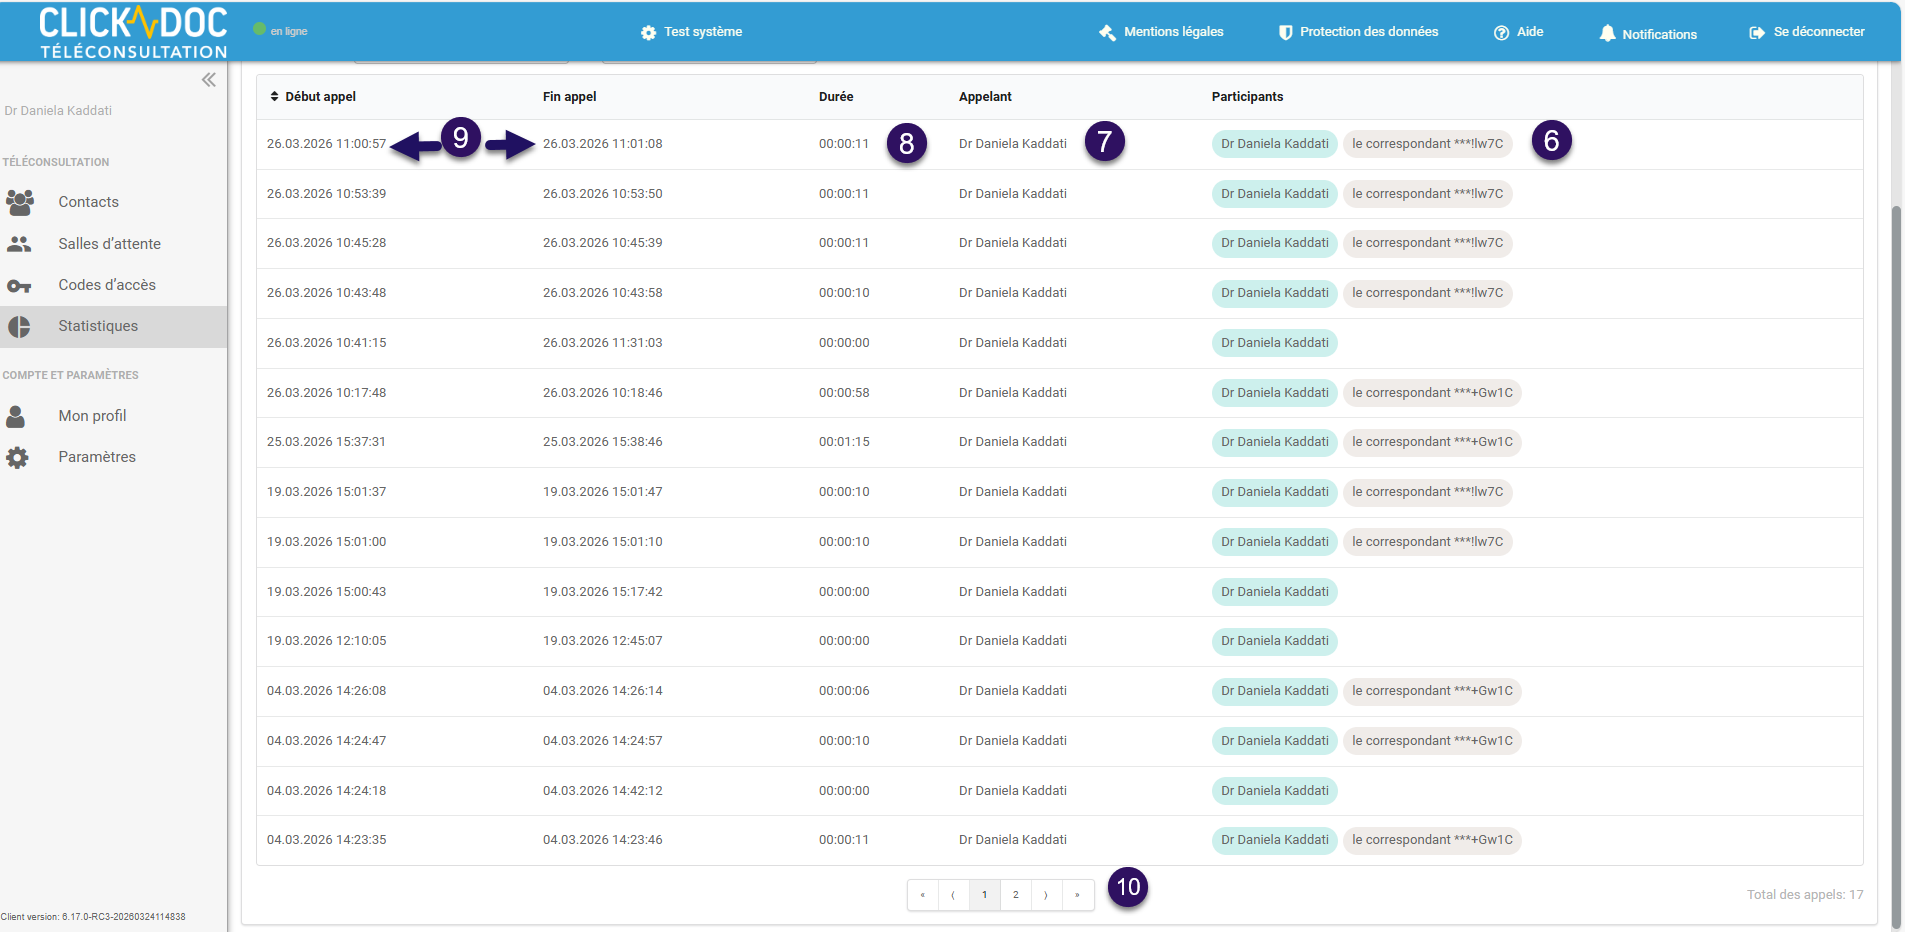Go to first page in pagination
This screenshot has height=932, width=1905.
pyautogui.click(x=922, y=895)
